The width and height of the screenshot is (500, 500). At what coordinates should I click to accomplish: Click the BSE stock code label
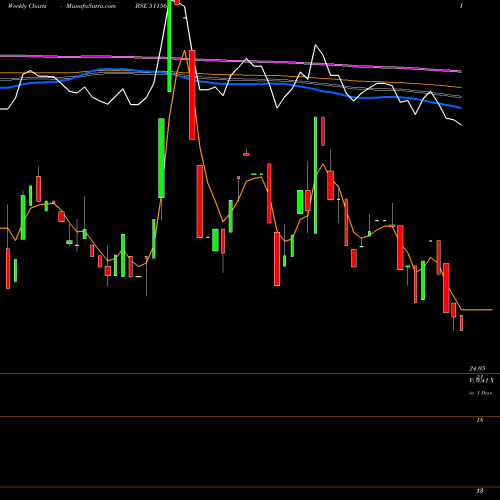[x=151, y=6]
